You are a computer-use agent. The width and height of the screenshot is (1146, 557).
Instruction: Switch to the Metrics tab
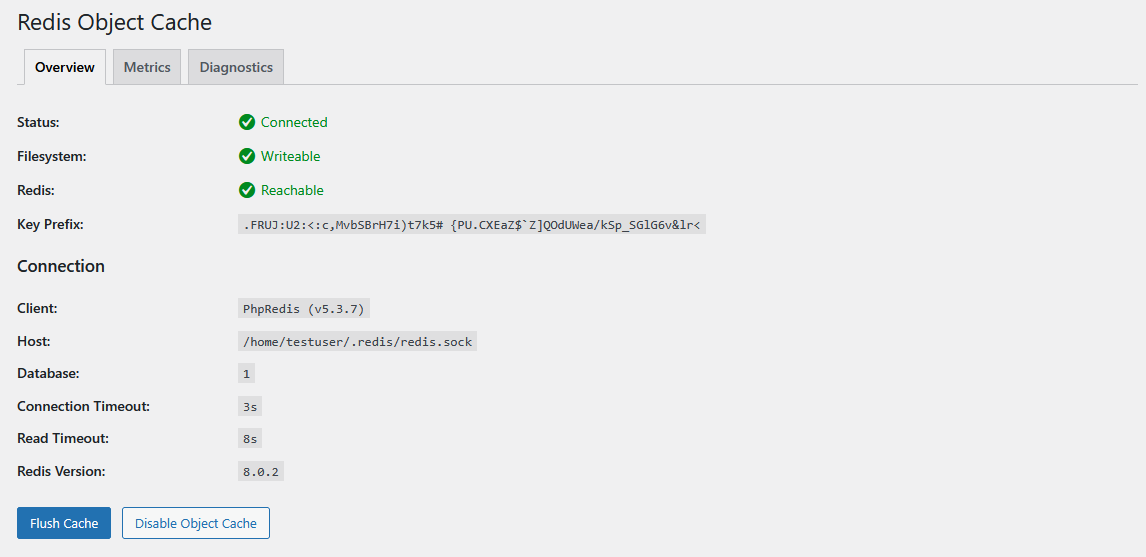(147, 67)
